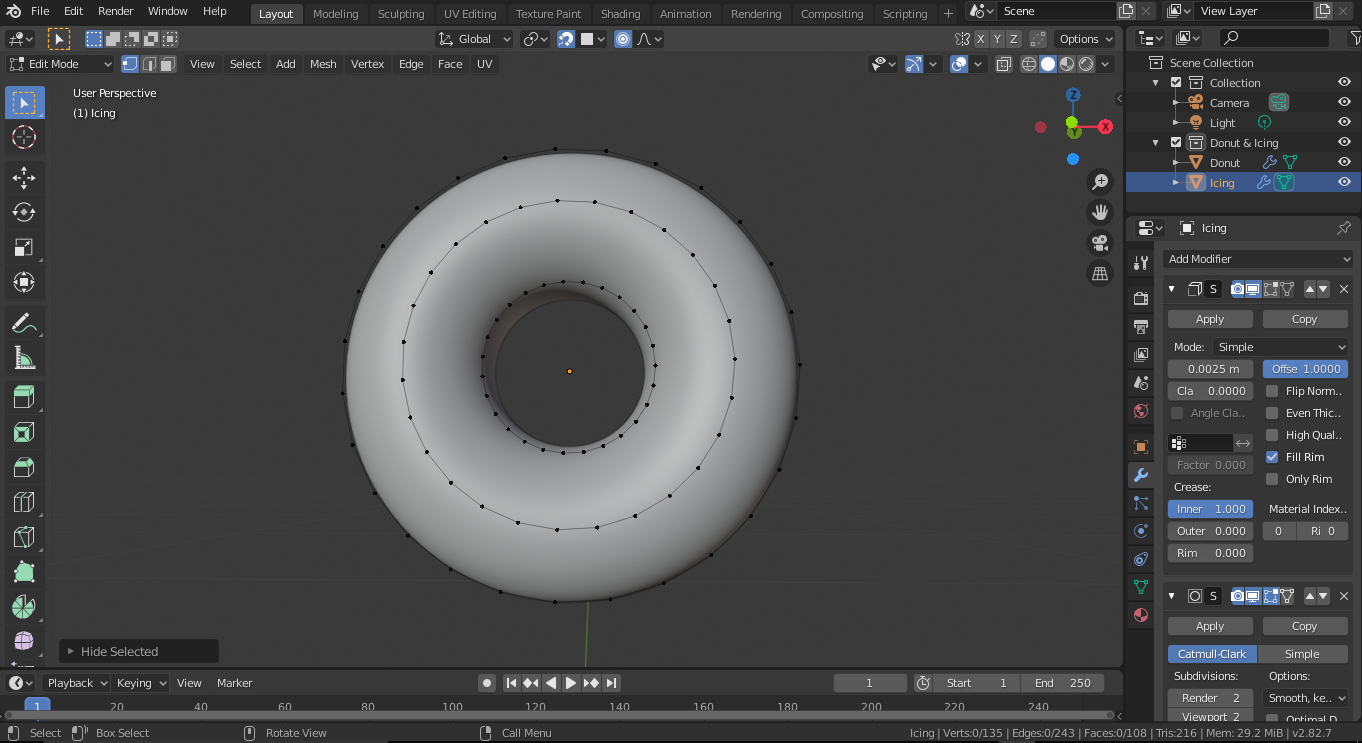Screen dimensions: 1362x743
Task: Switch to edge select mode
Action: pyautogui.click(x=149, y=64)
